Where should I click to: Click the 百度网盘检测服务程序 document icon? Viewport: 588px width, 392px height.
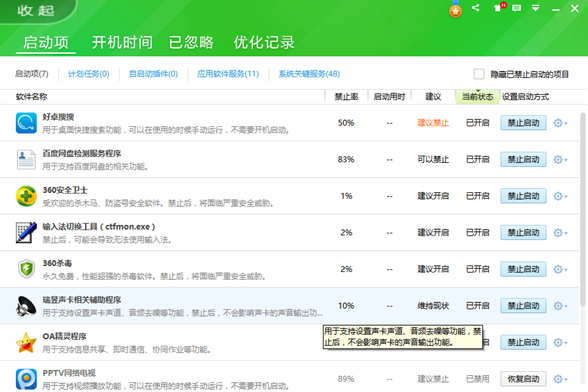[26, 159]
